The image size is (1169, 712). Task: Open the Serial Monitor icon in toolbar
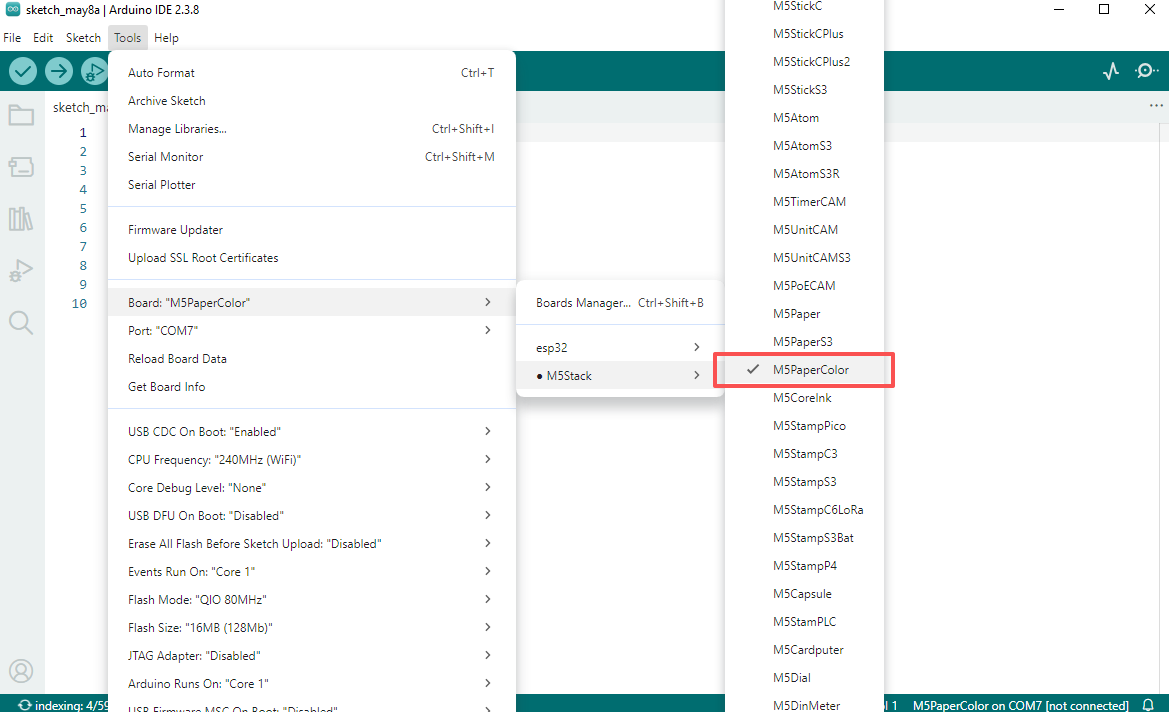1146,72
